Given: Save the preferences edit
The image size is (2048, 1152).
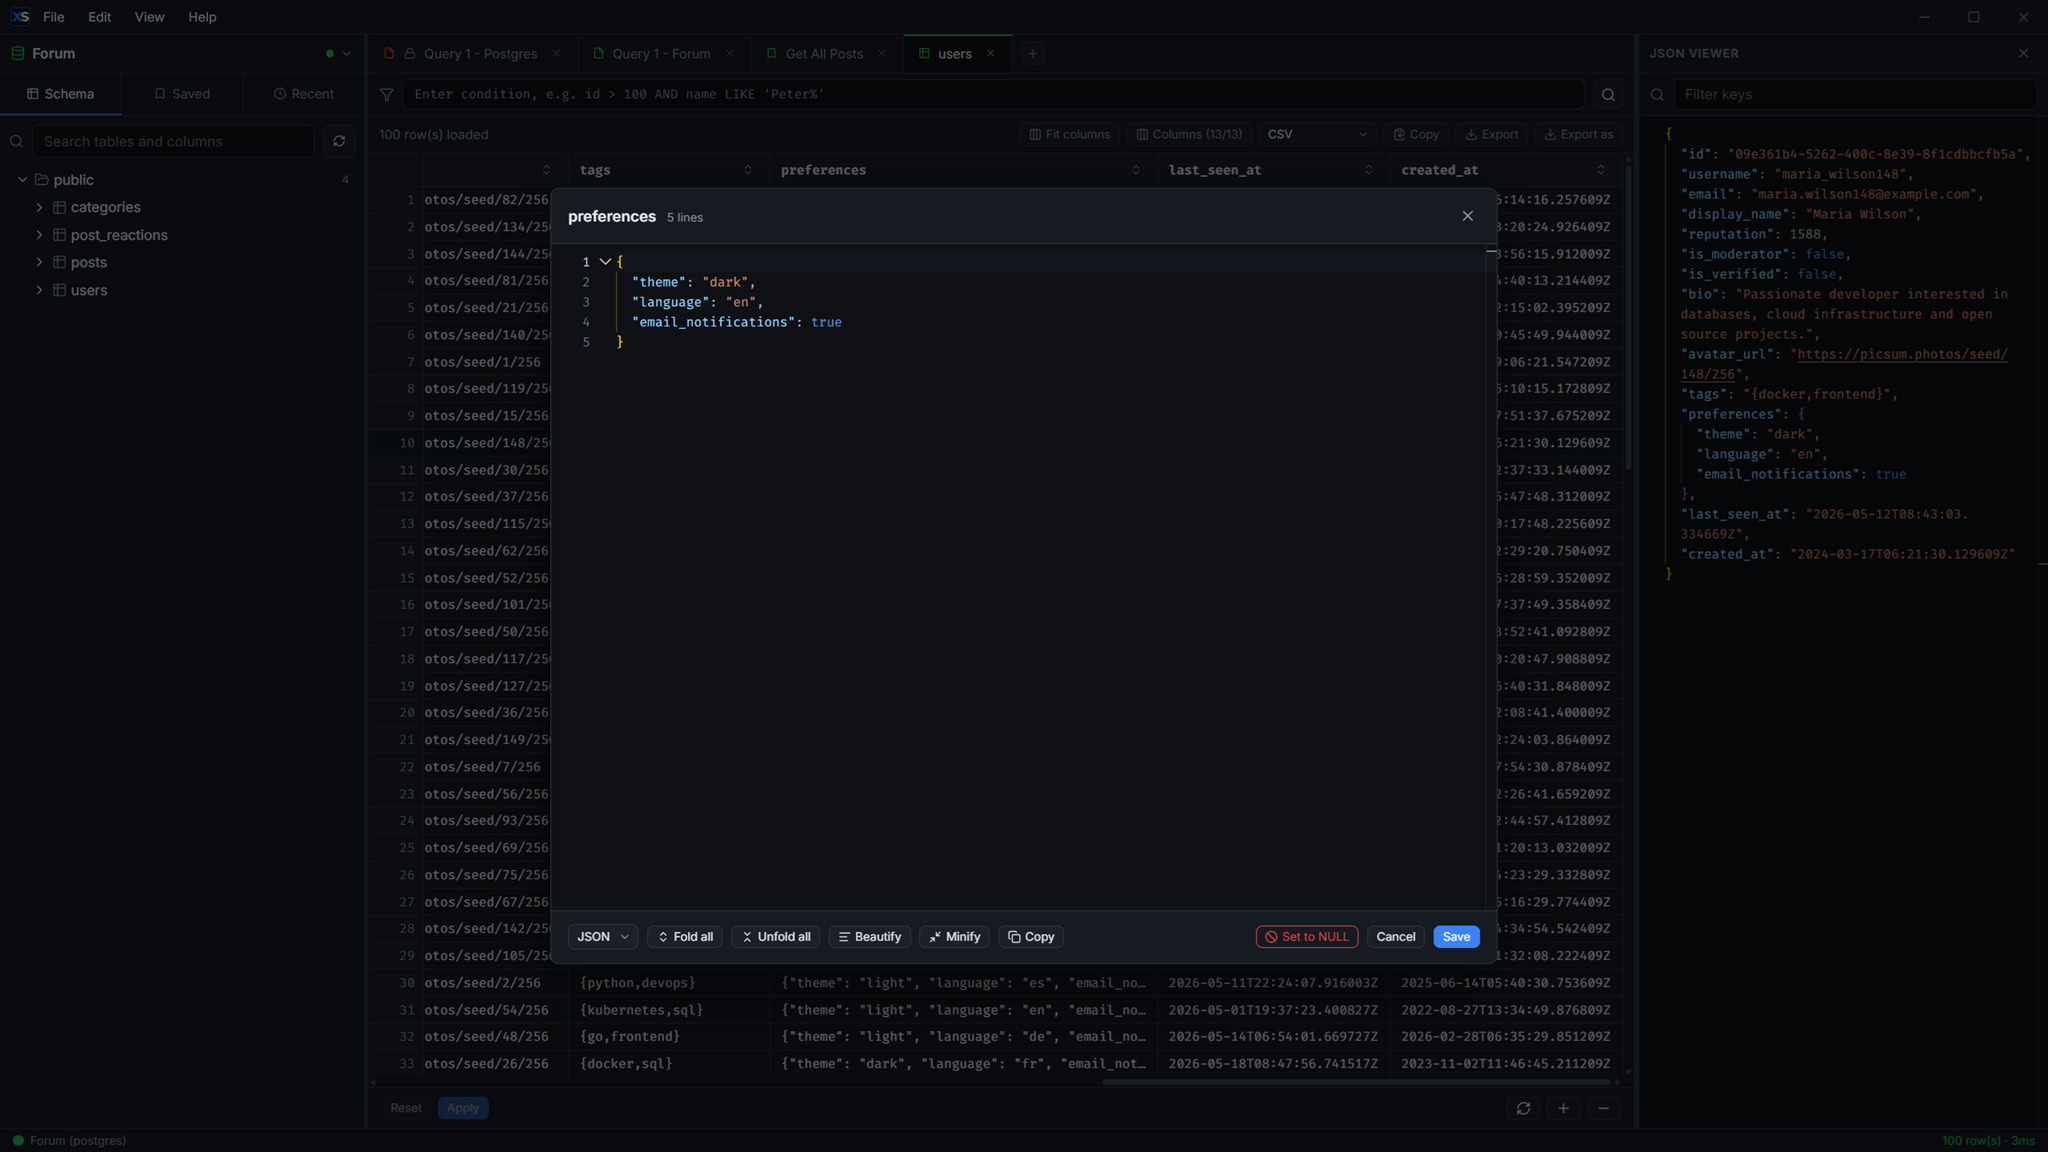Looking at the screenshot, I should click(x=1456, y=937).
